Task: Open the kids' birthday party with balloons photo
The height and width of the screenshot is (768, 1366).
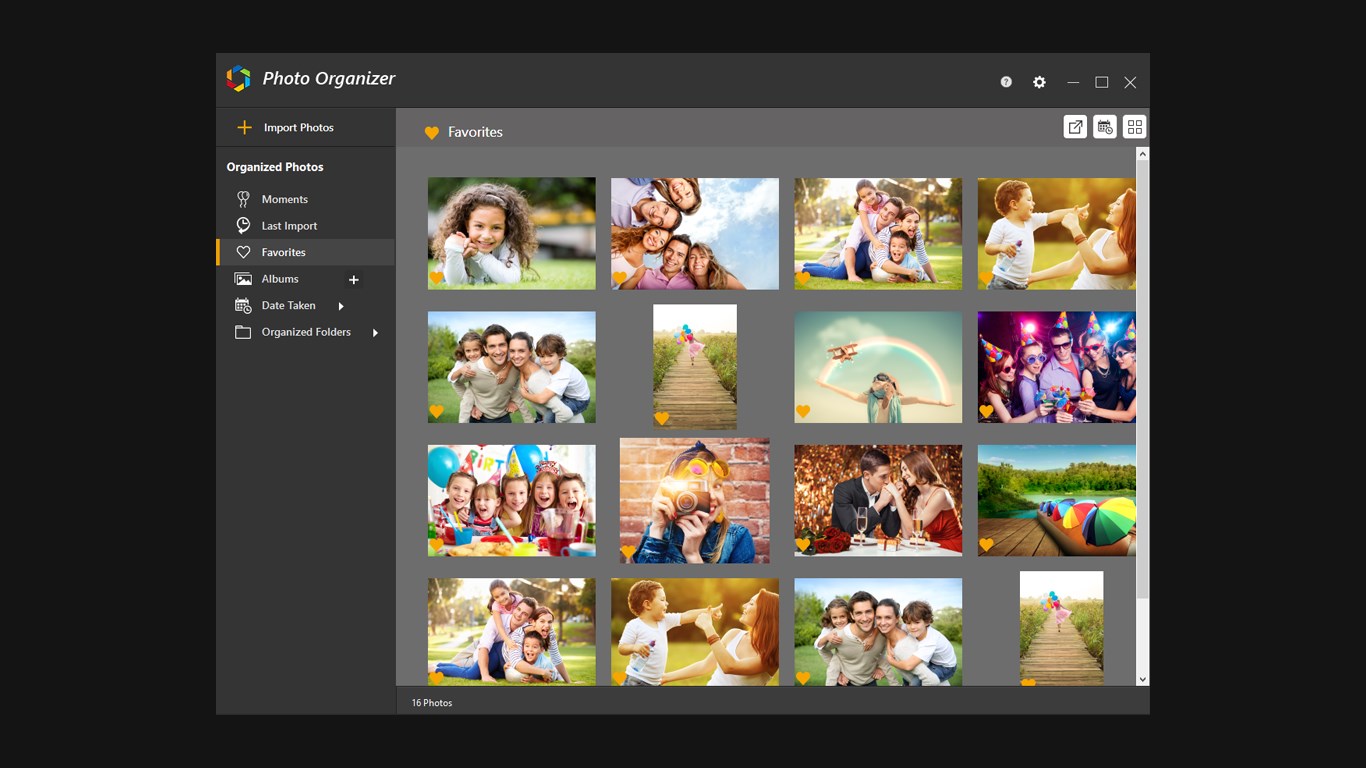Action: tap(512, 501)
